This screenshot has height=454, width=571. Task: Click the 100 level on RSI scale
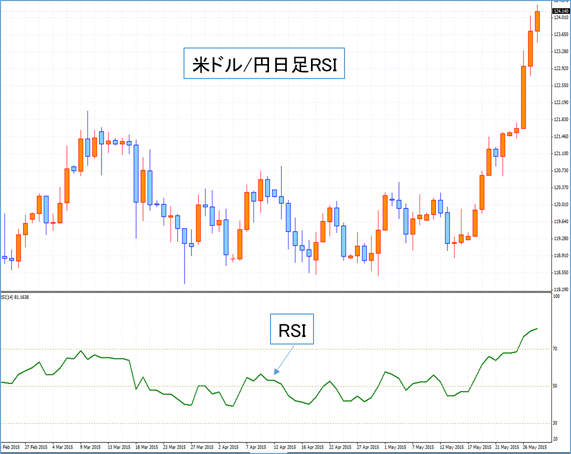tap(556, 296)
